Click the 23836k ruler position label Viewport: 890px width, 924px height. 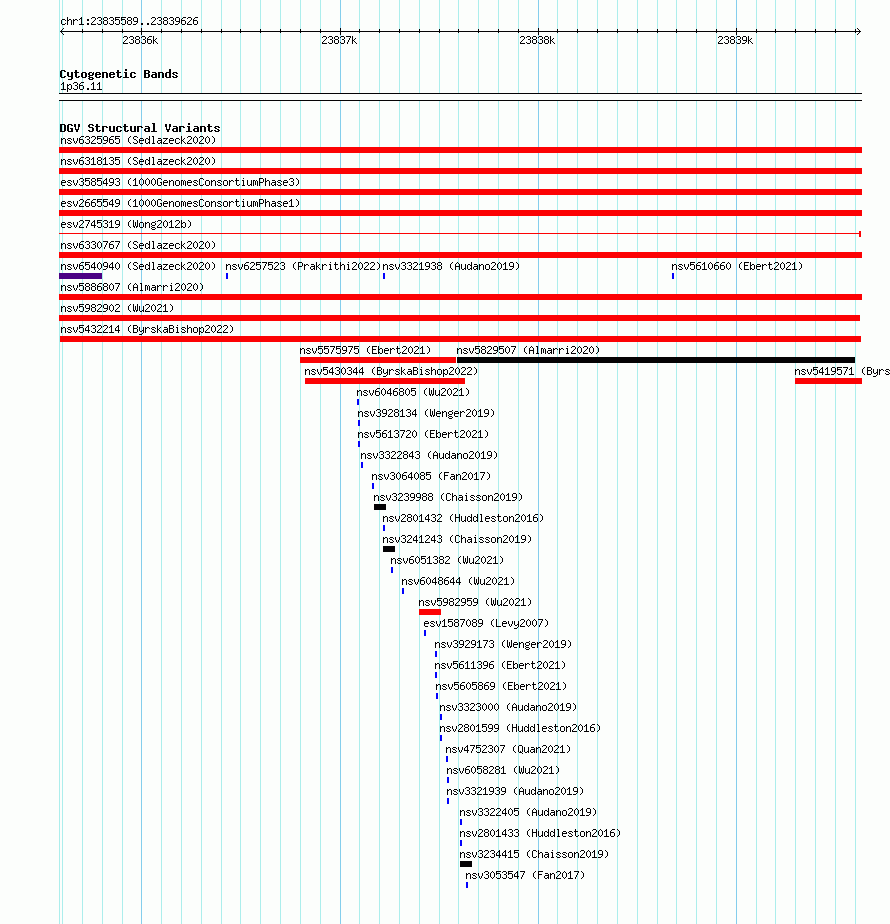pos(140,40)
